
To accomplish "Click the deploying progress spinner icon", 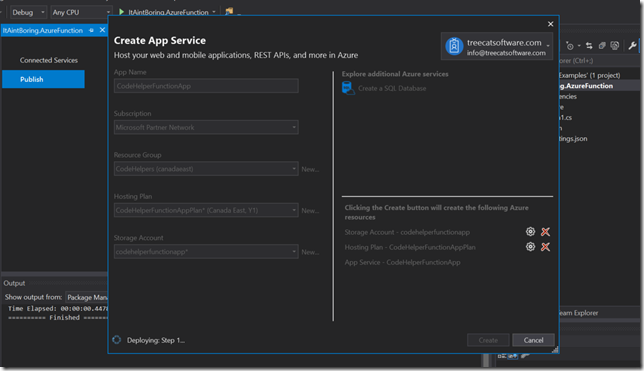I will click(117, 340).
